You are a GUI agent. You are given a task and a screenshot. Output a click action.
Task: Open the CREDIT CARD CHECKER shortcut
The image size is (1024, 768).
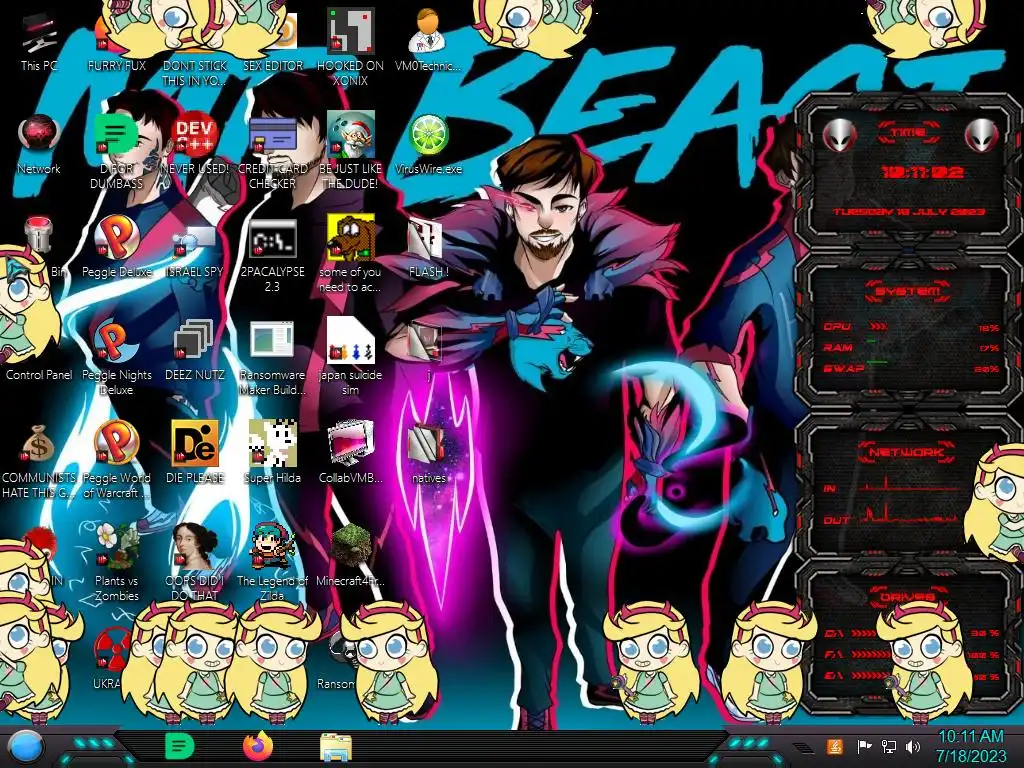click(x=273, y=151)
